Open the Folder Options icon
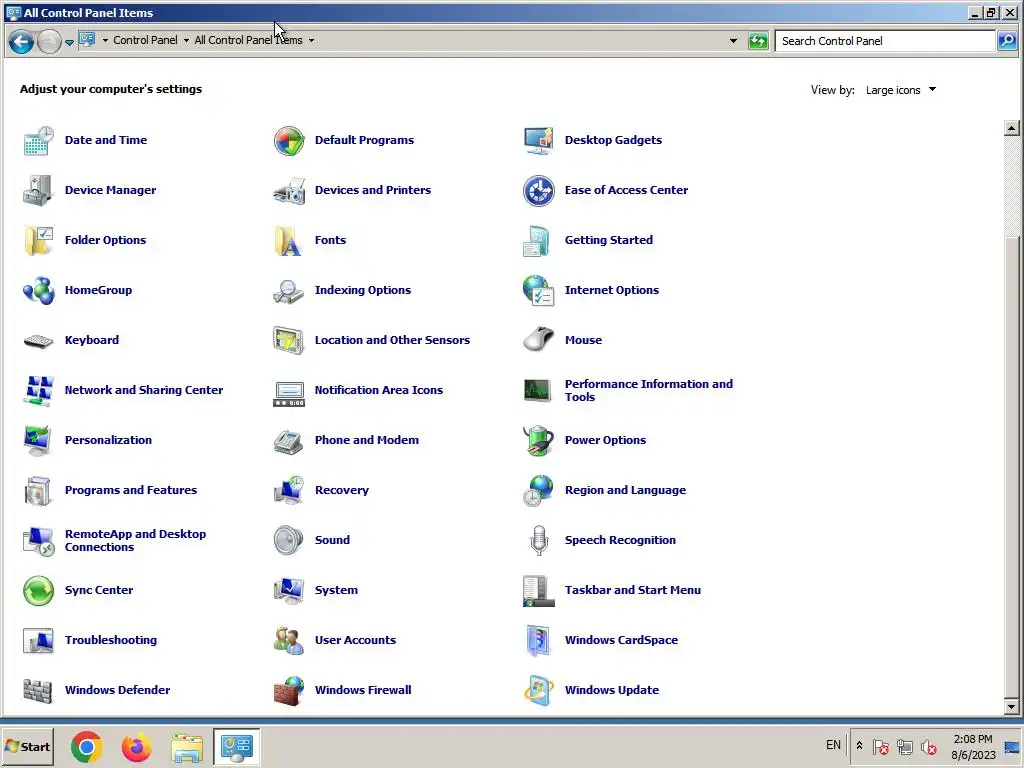The height and width of the screenshot is (768, 1024). (x=38, y=240)
